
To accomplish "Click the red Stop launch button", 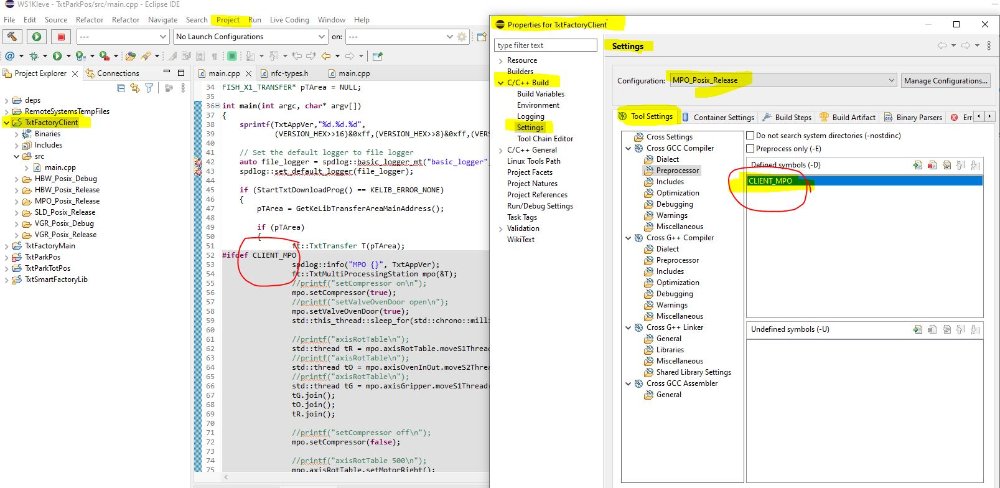I will (61, 36).
